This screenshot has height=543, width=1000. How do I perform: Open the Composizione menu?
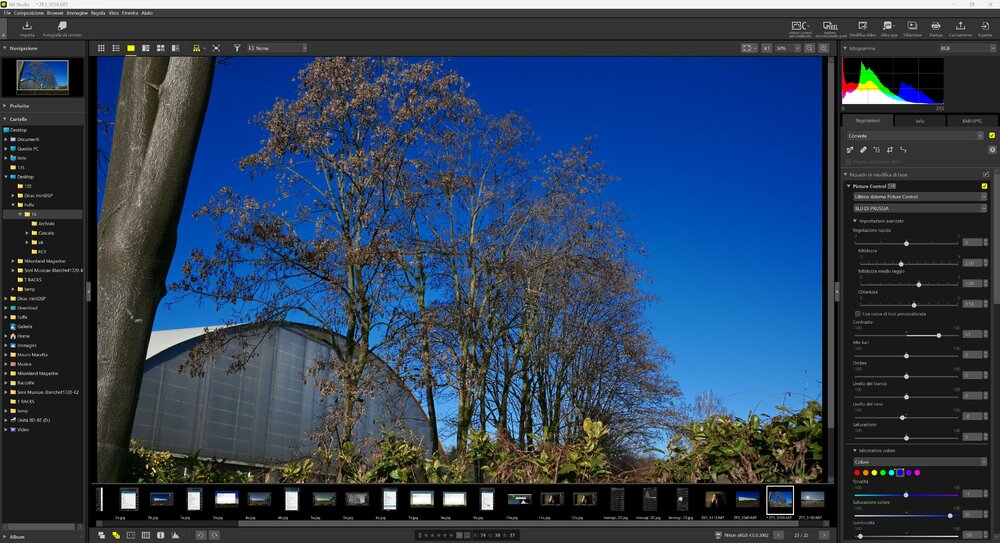(29, 13)
